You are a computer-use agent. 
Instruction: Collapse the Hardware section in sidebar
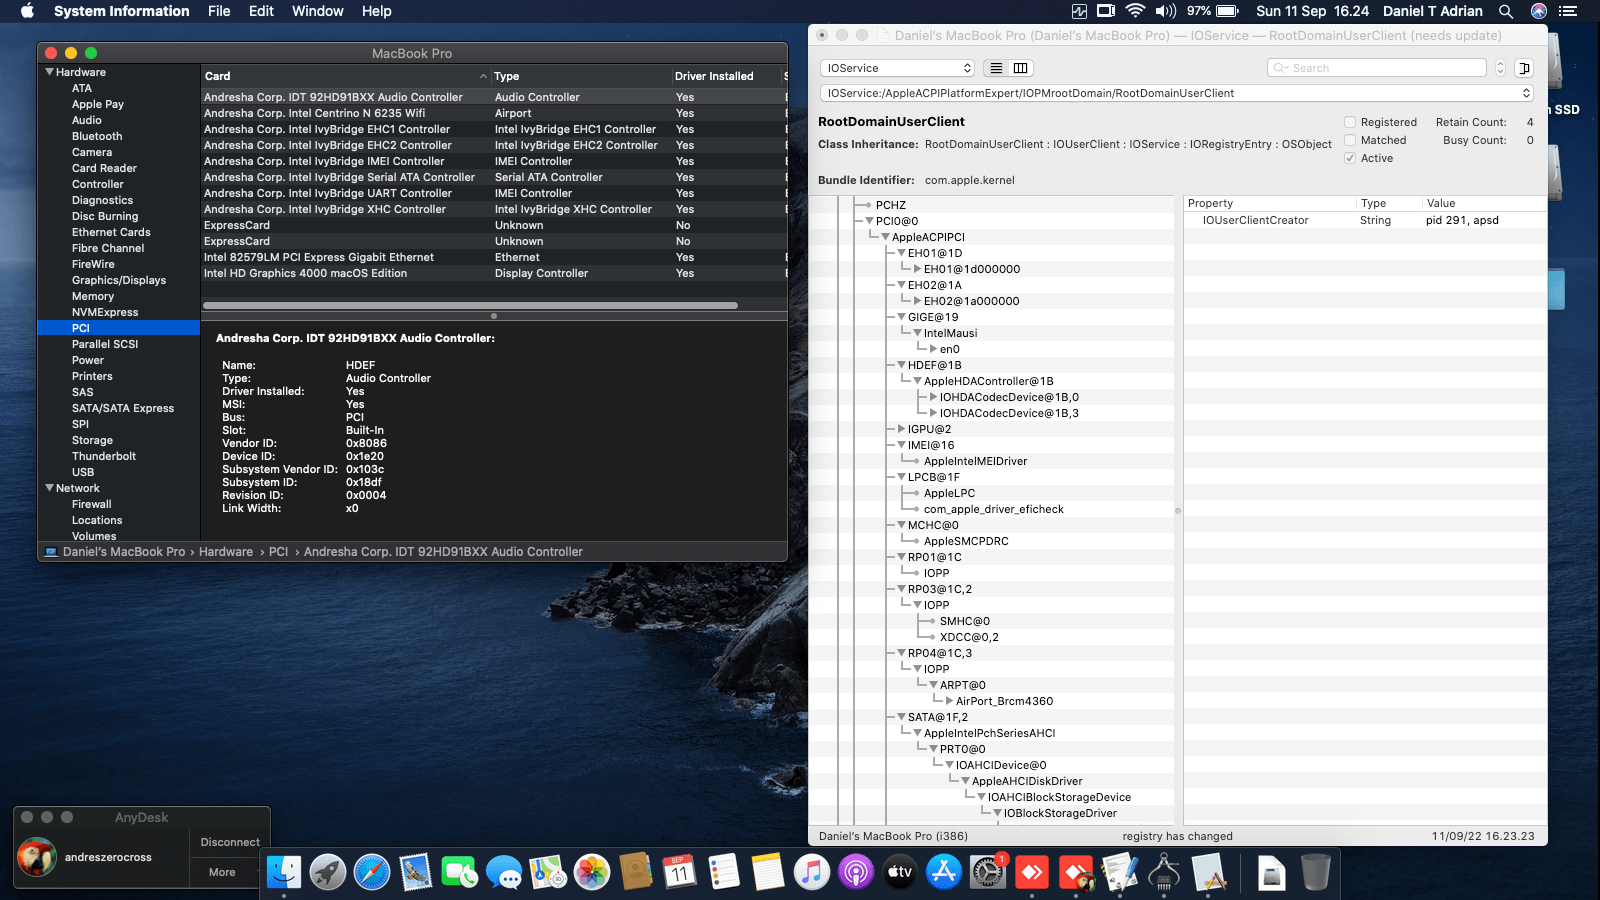(49, 72)
